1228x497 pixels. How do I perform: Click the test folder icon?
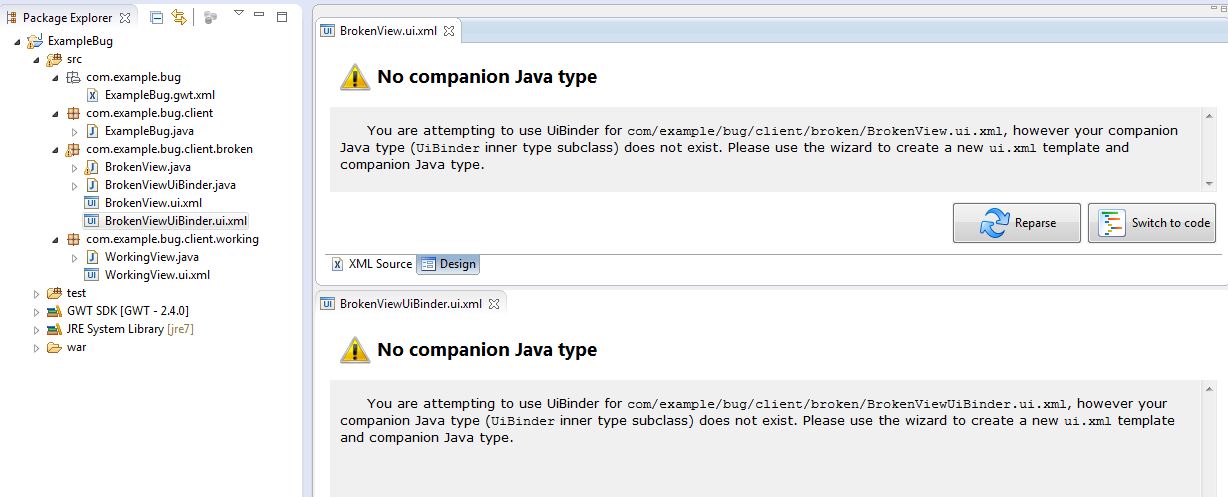click(54, 293)
